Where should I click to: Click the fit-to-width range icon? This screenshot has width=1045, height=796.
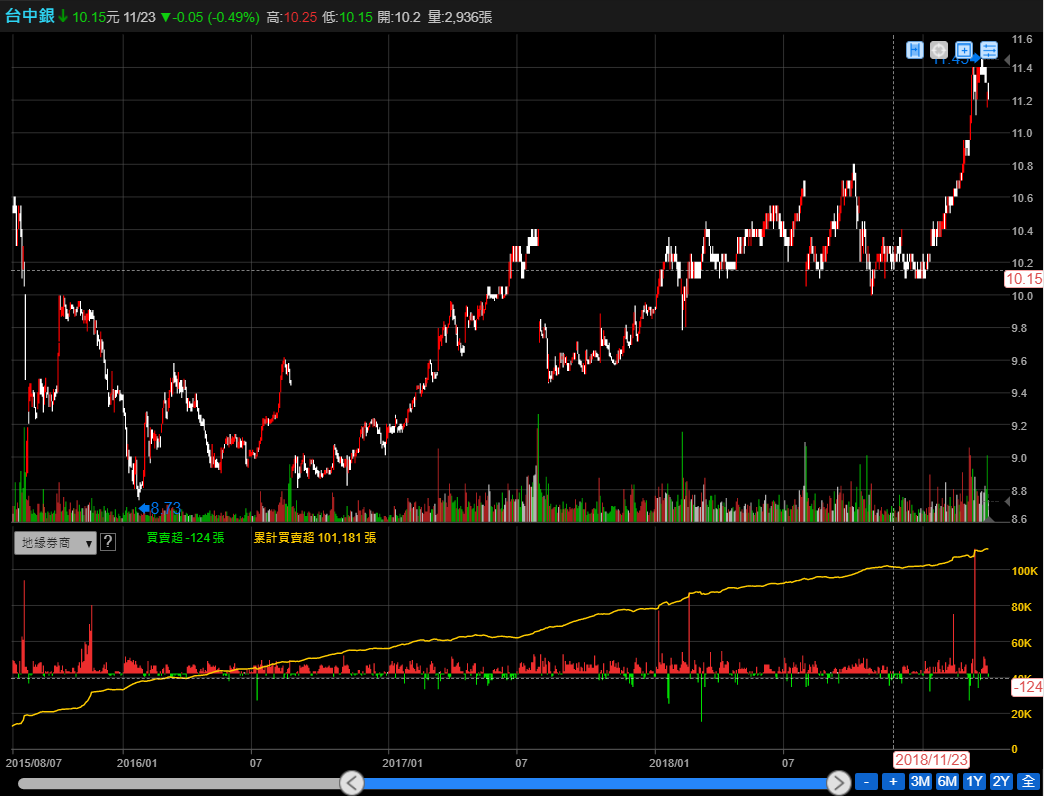[915, 50]
